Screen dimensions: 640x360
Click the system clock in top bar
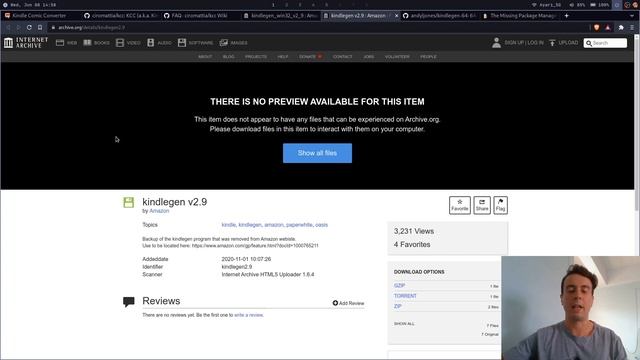(33, 5)
